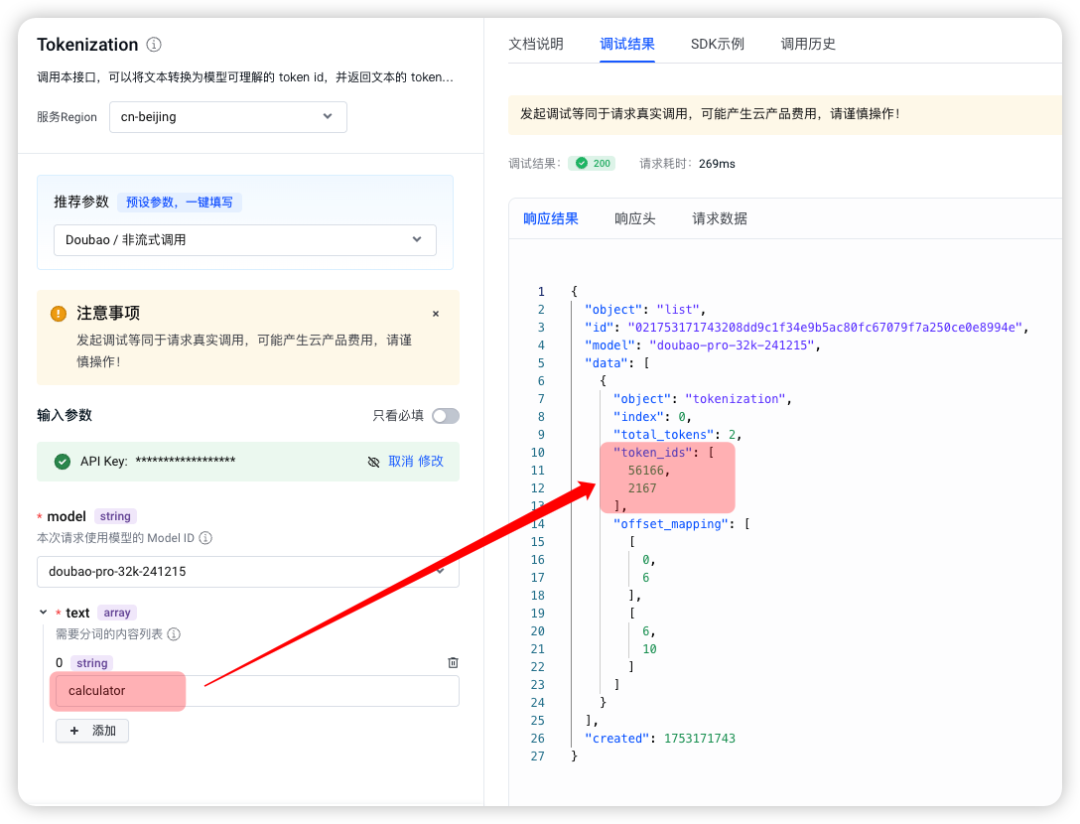The width and height of the screenshot is (1080, 824).
Task: Click the info icon next to Tokenization title
Action: click(x=154, y=45)
